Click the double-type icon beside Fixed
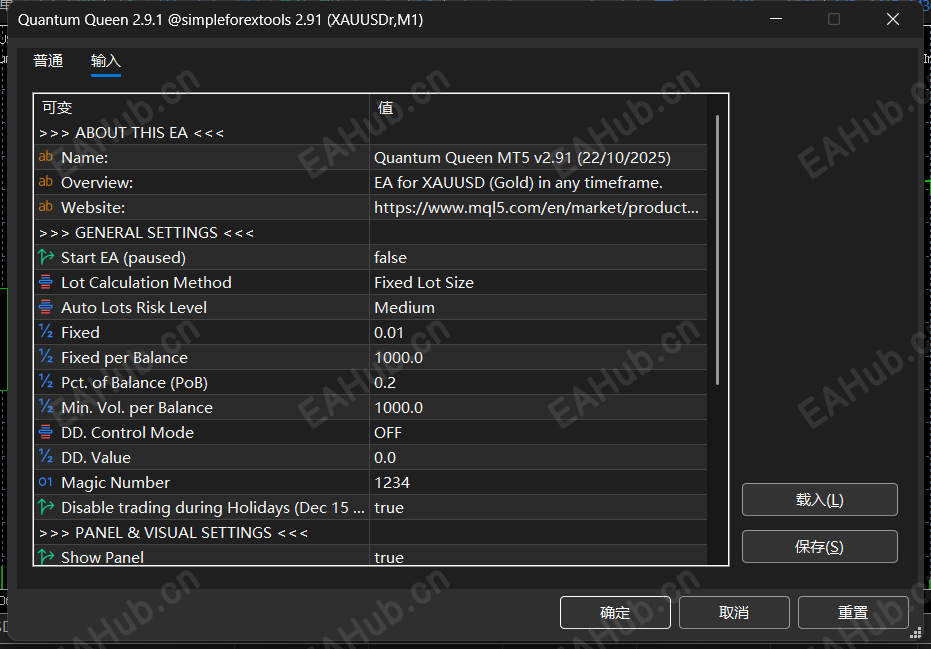Viewport: 931px width, 649px height. pyautogui.click(x=46, y=331)
